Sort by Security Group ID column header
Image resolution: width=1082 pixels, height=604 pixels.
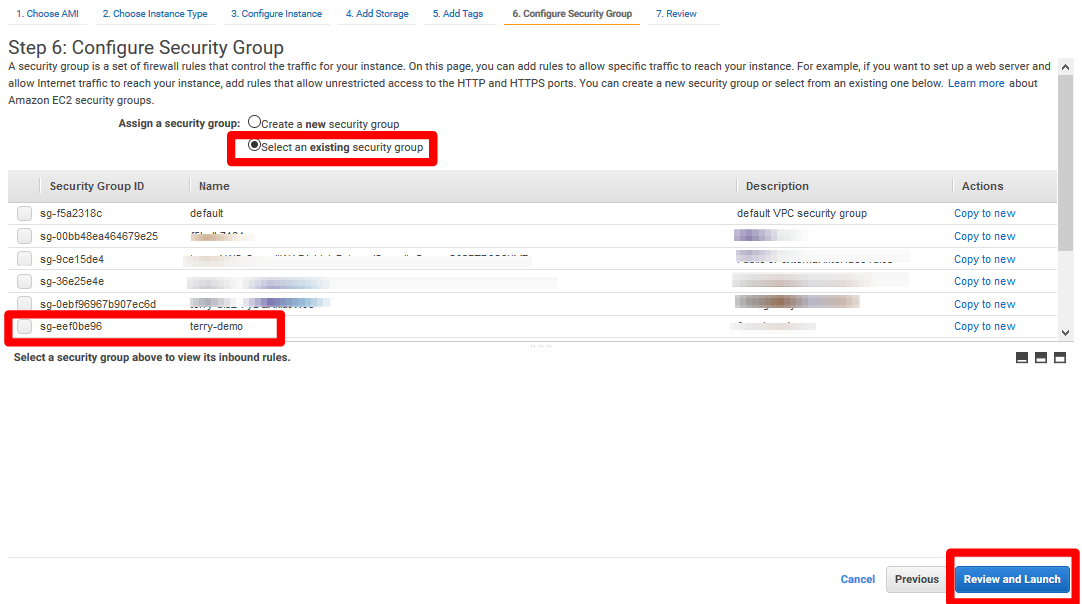point(97,186)
